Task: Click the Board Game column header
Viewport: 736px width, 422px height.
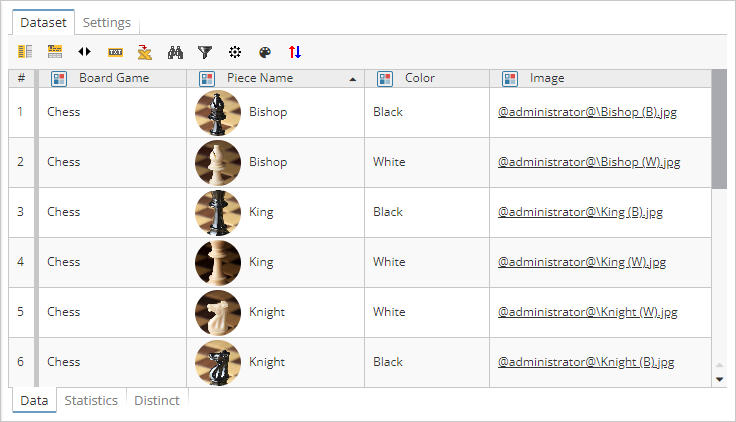Action: pyautogui.click(x=112, y=78)
